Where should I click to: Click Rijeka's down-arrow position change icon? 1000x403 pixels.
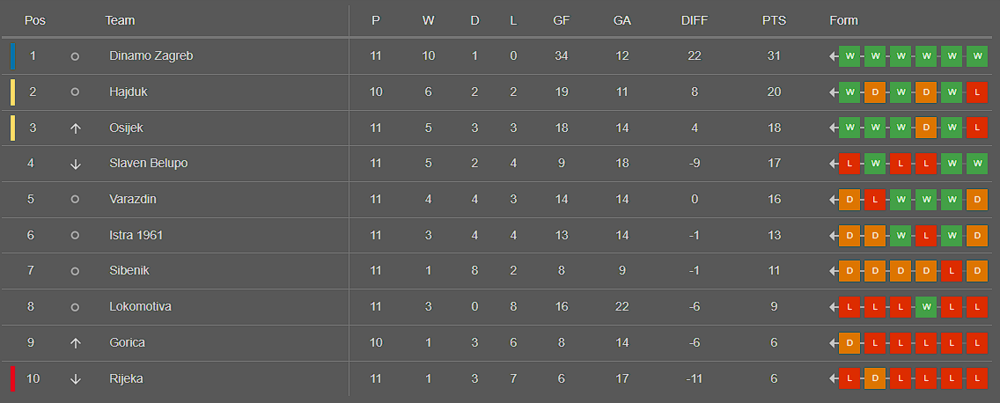click(x=75, y=379)
